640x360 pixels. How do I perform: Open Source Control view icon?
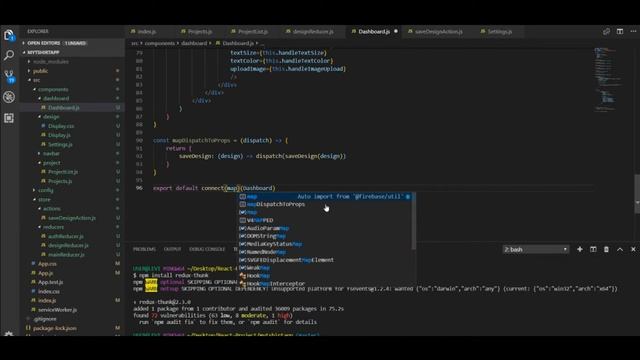[9, 76]
